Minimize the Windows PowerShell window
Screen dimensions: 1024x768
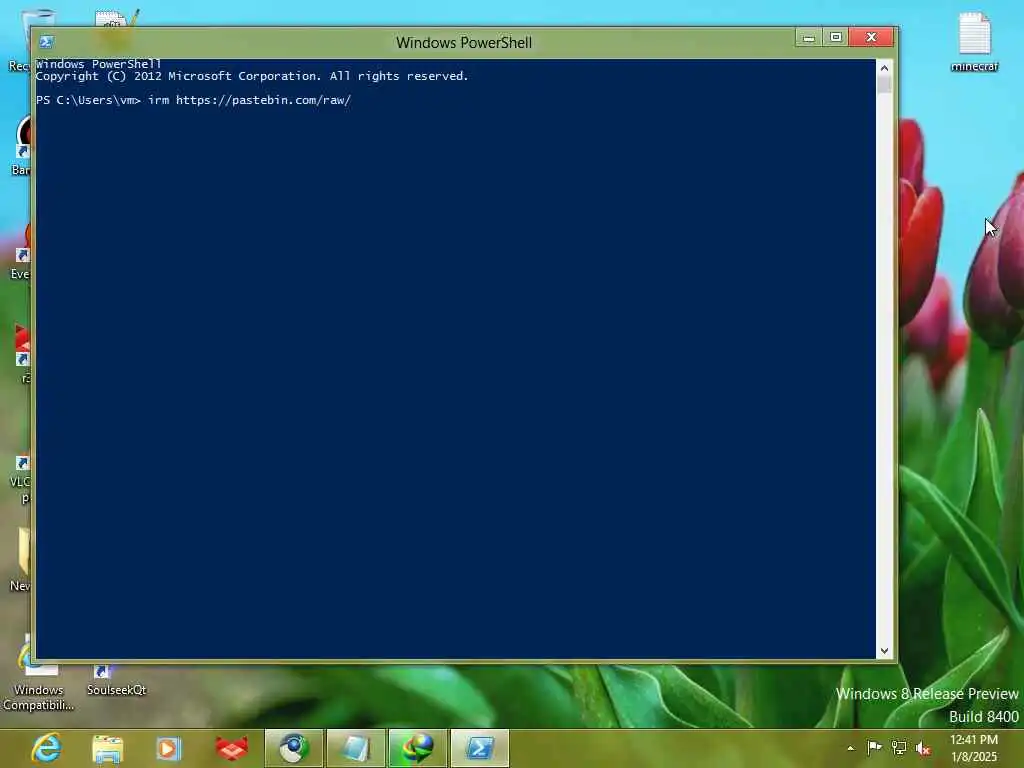click(808, 37)
